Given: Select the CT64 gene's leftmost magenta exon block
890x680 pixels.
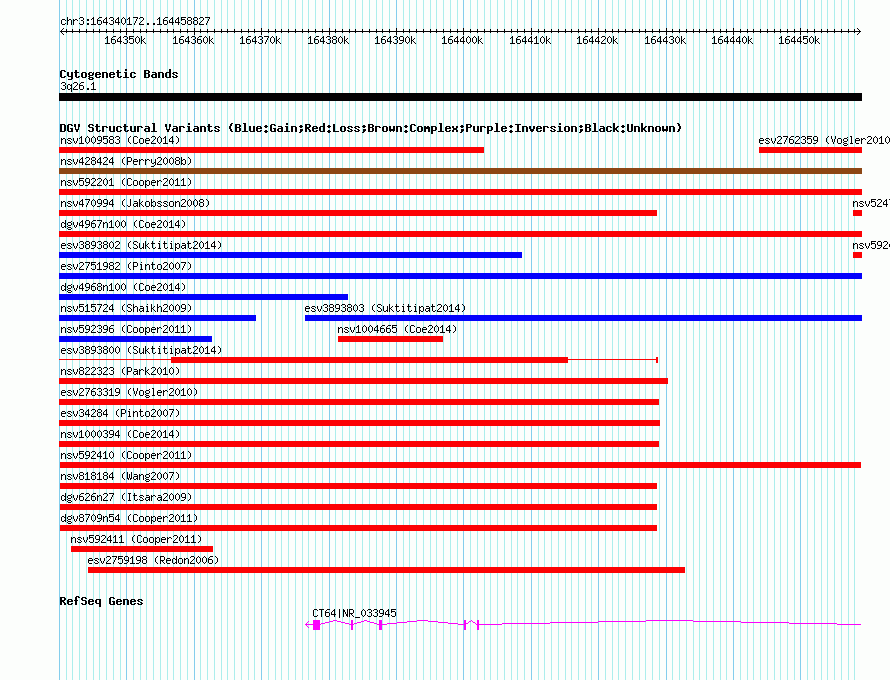Looking at the screenshot, I should point(317,625).
